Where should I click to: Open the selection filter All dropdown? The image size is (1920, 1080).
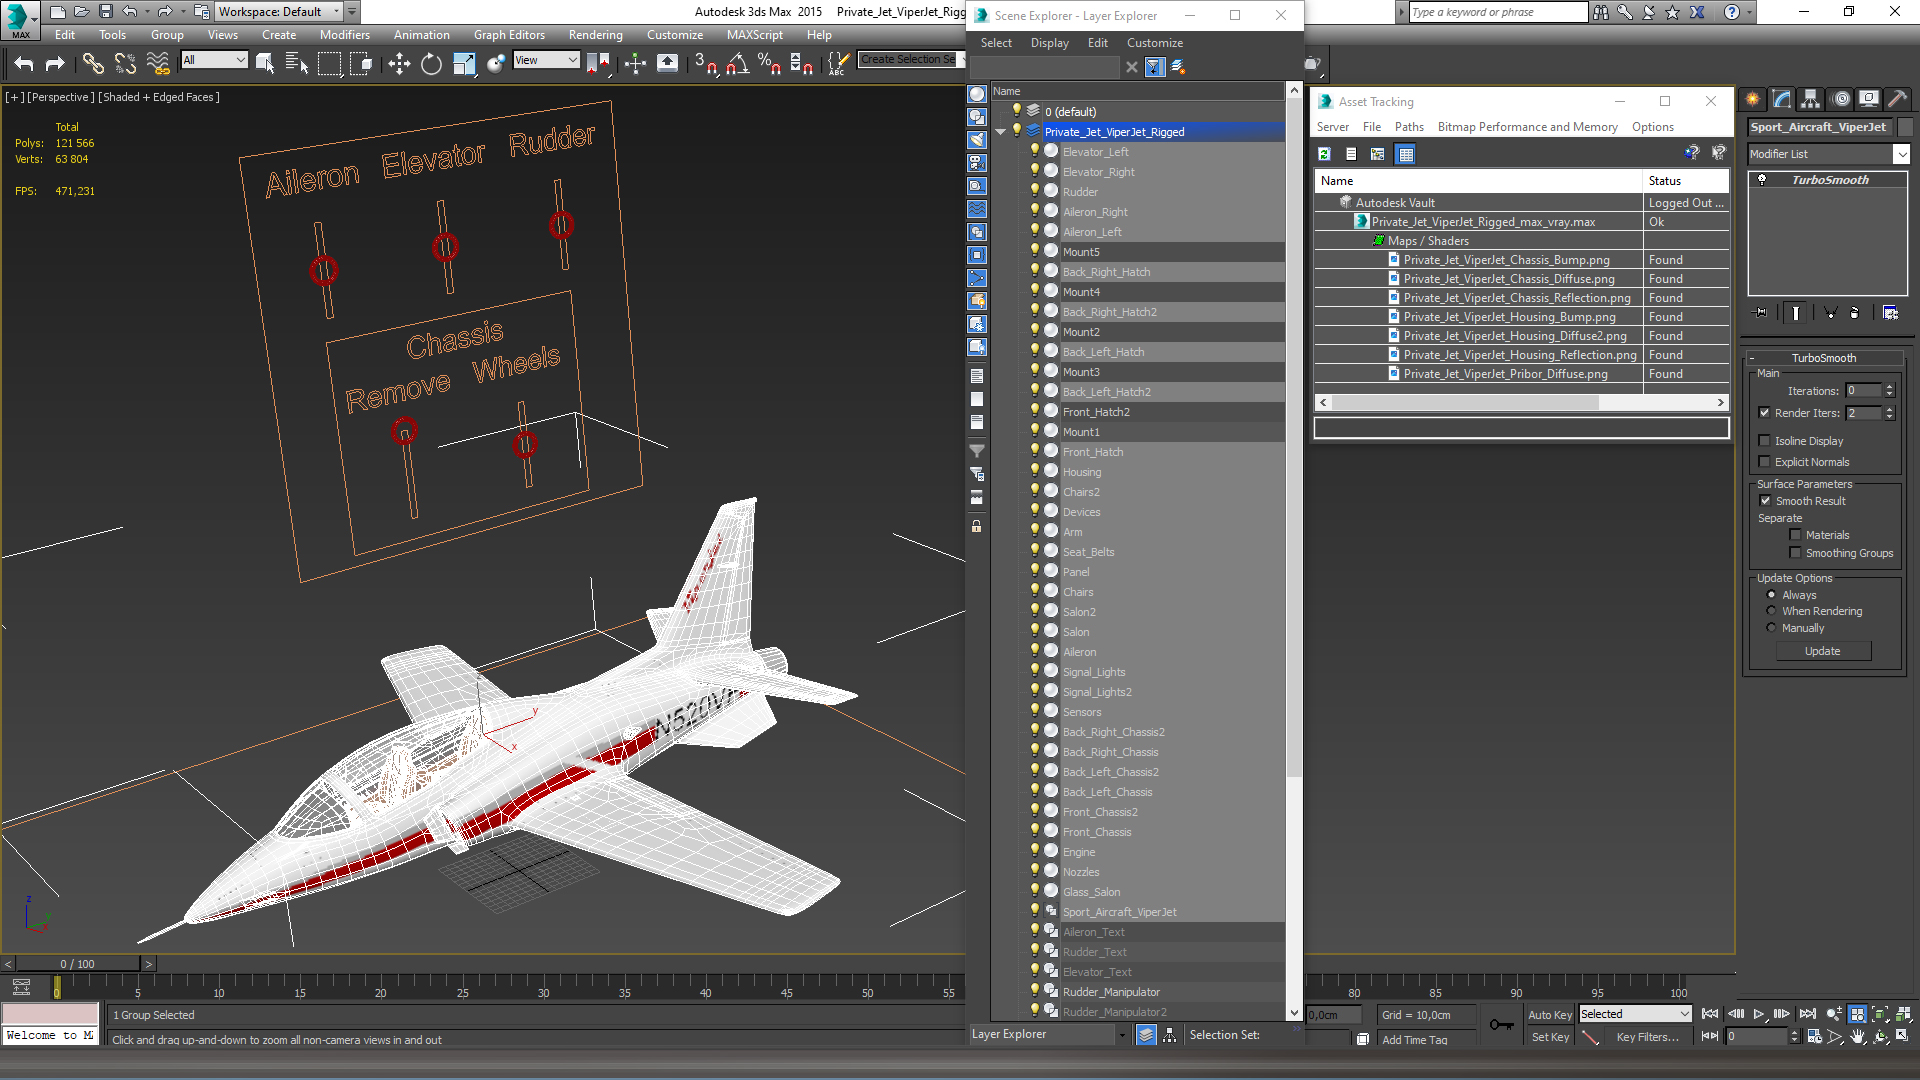coord(214,60)
